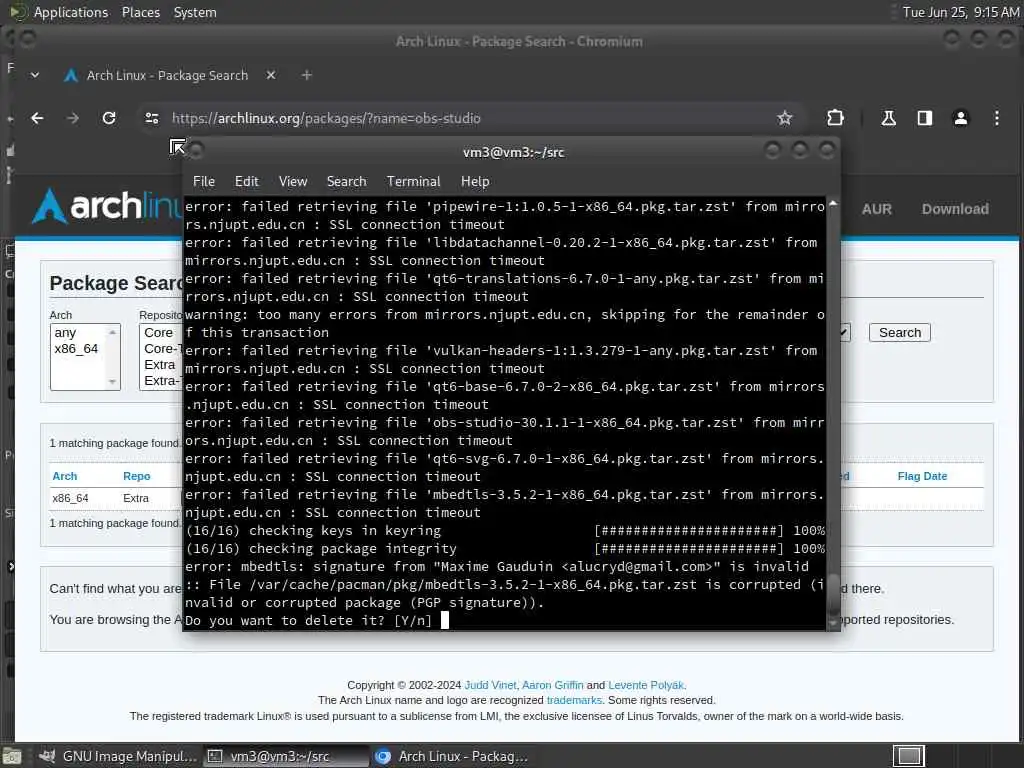The image size is (1024, 768).
Task: Open Aaron Griffin link in footer
Action: tap(552, 685)
